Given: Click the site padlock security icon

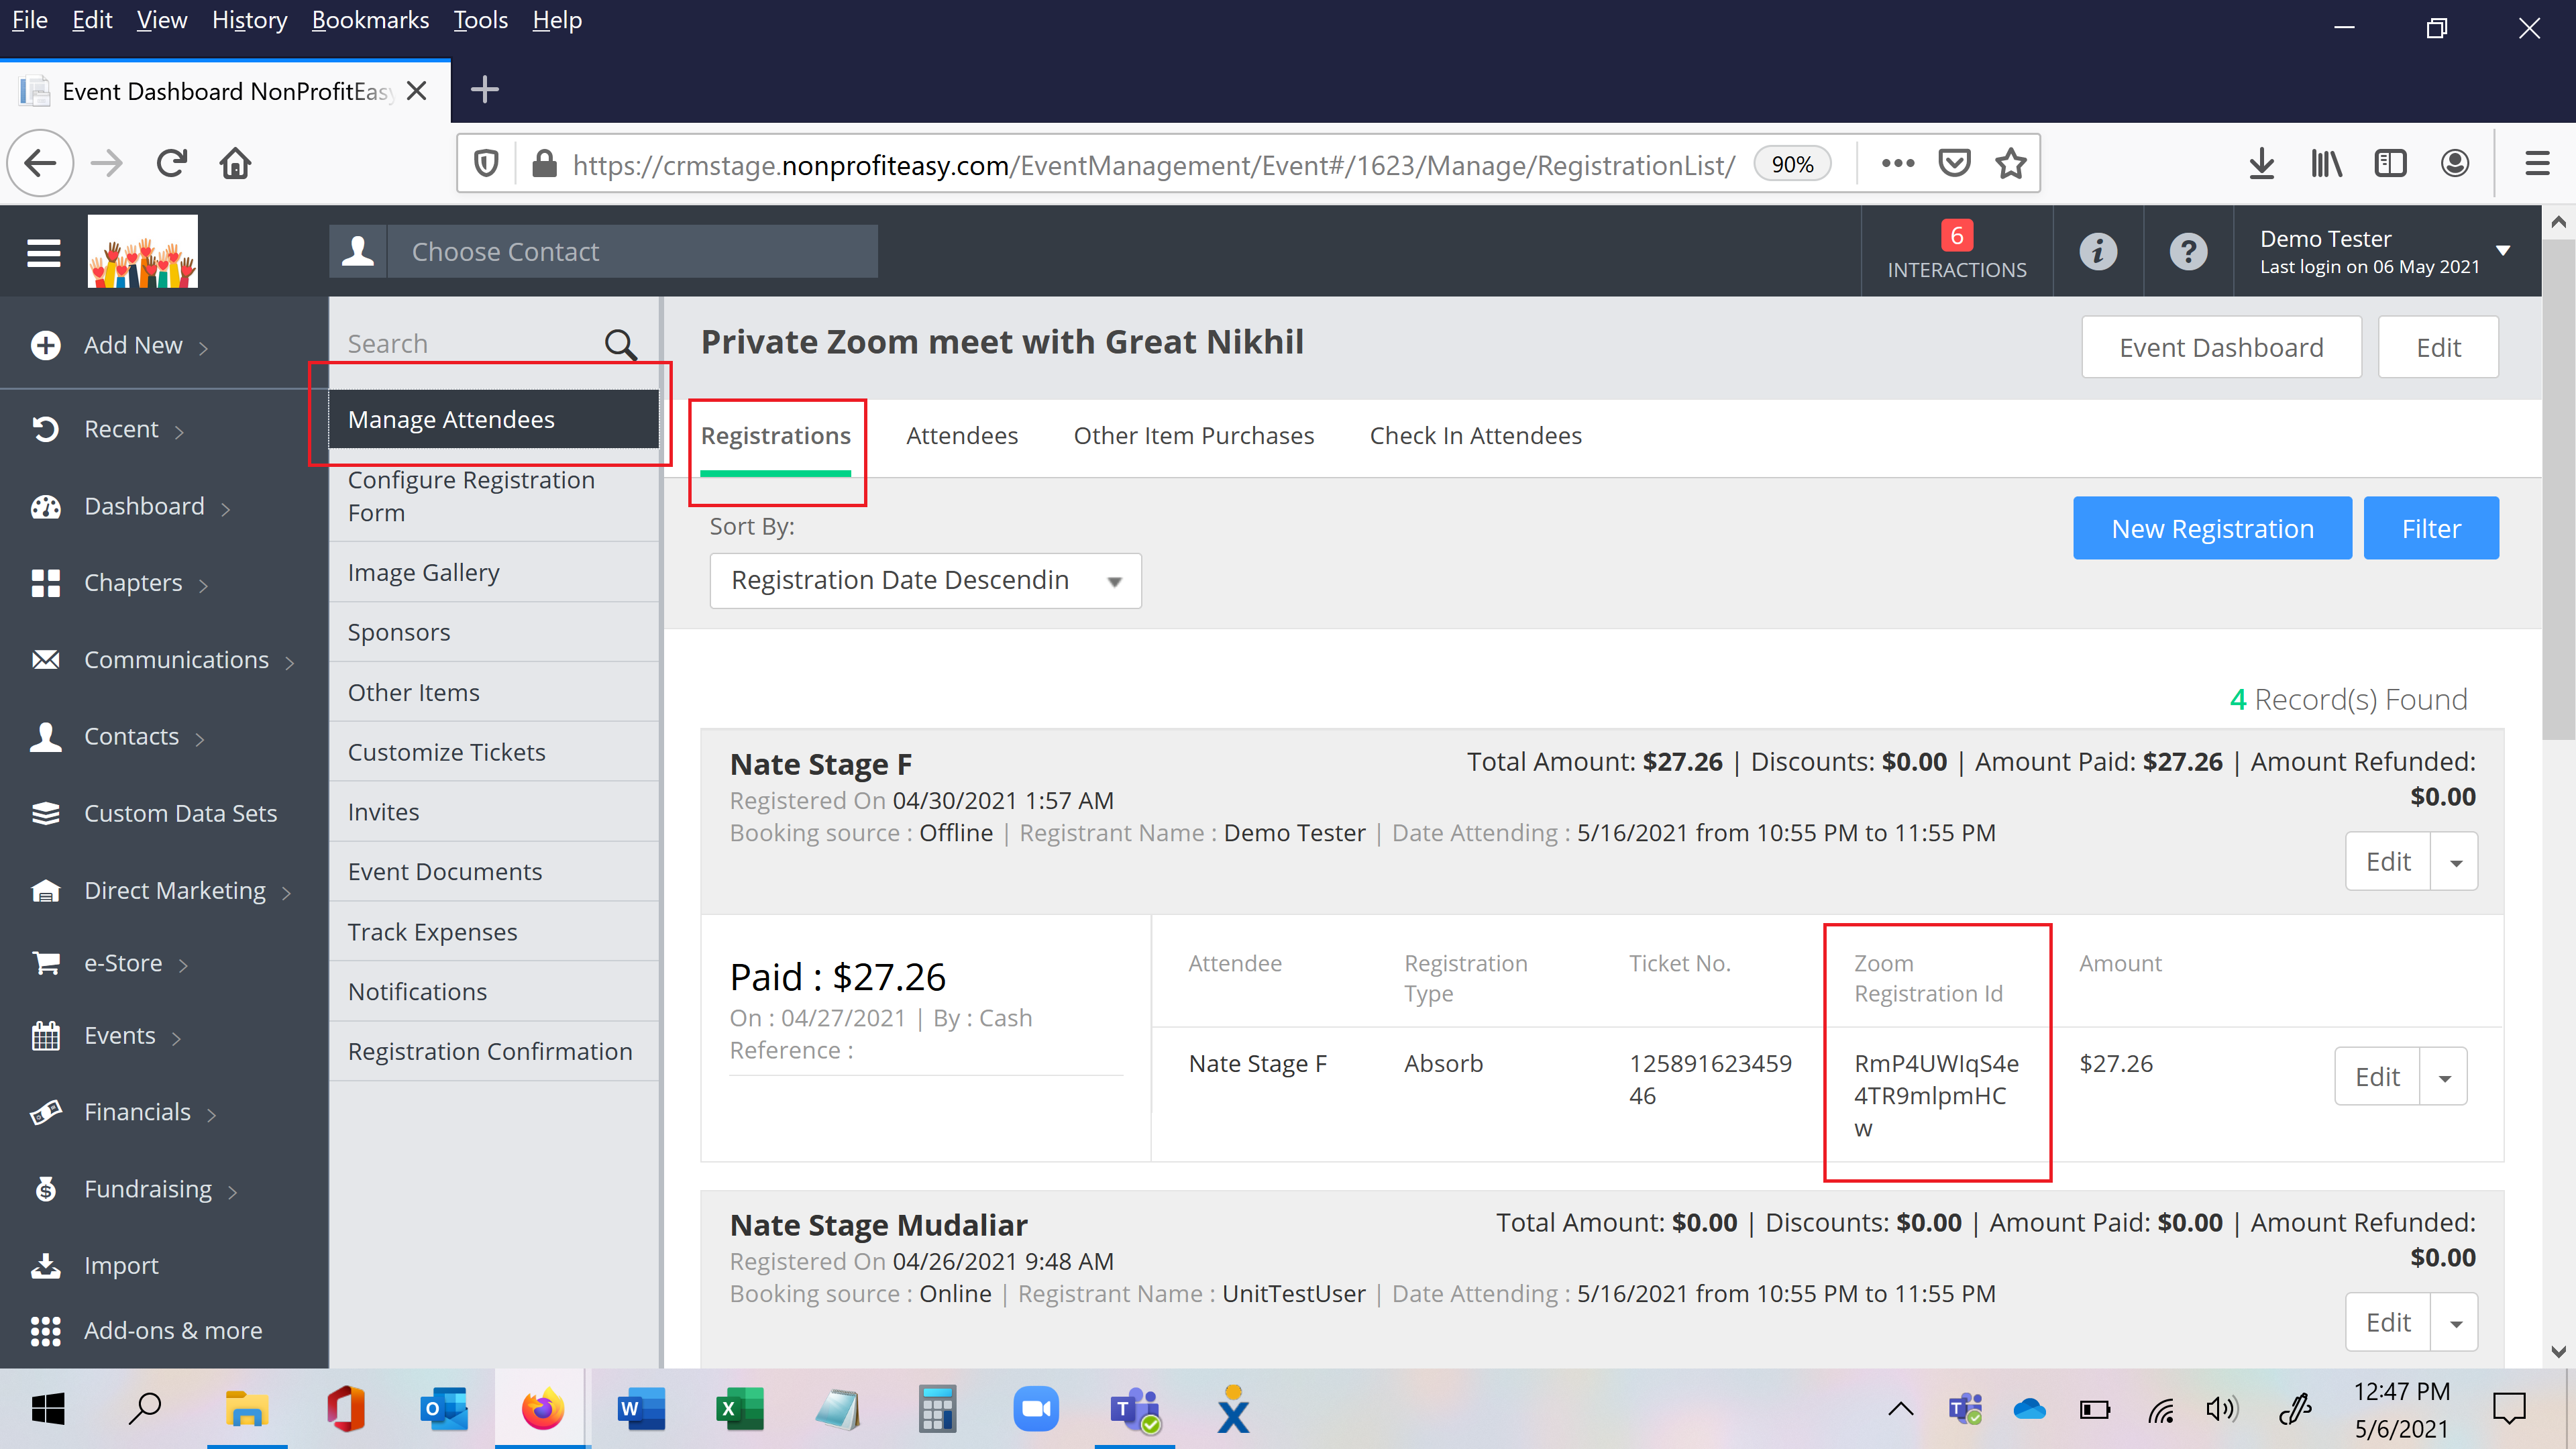Looking at the screenshot, I should [544, 163].
